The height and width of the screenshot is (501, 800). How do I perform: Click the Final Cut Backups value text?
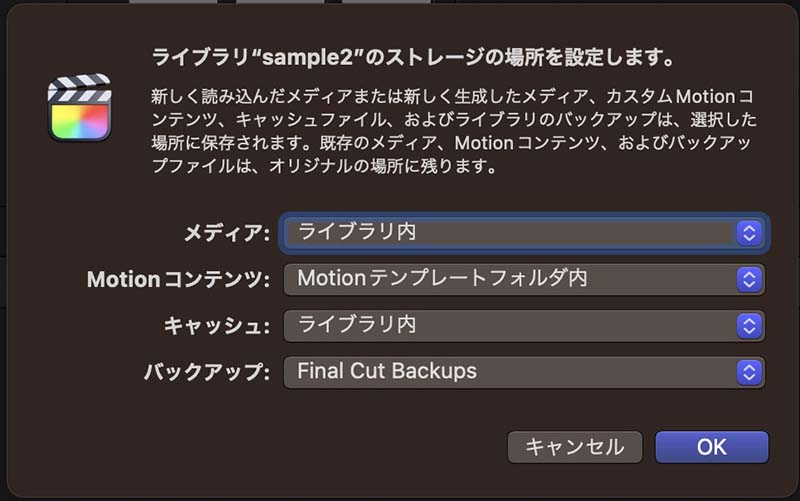(x=387, y=371)
